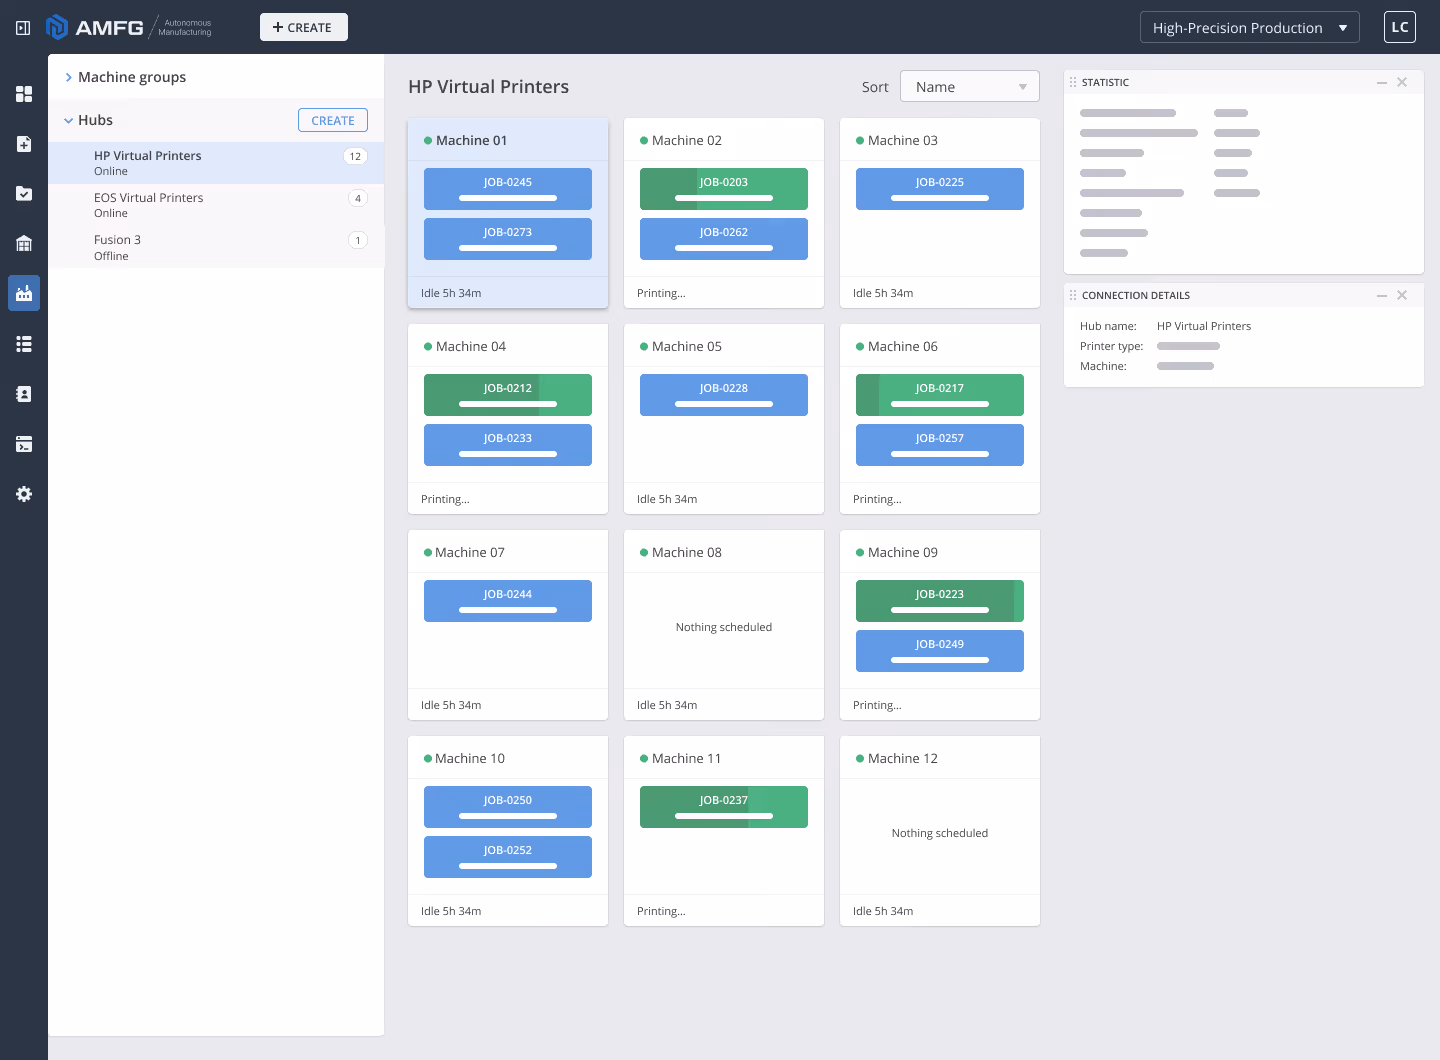Viewport: 1440px width, 1060px height.
Task: Open the new file icon in the sidebar
Action: [x=24, y=144]
